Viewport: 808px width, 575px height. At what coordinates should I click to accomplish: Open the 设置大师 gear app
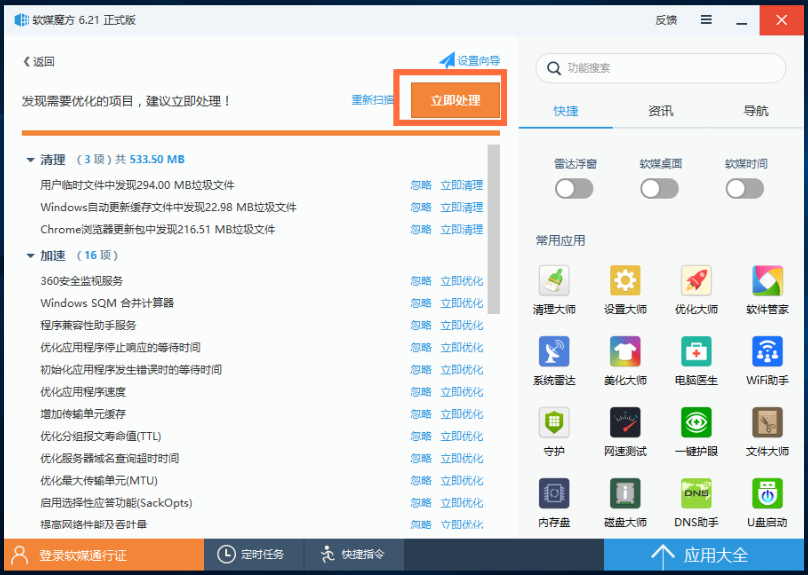coord(625,281)
